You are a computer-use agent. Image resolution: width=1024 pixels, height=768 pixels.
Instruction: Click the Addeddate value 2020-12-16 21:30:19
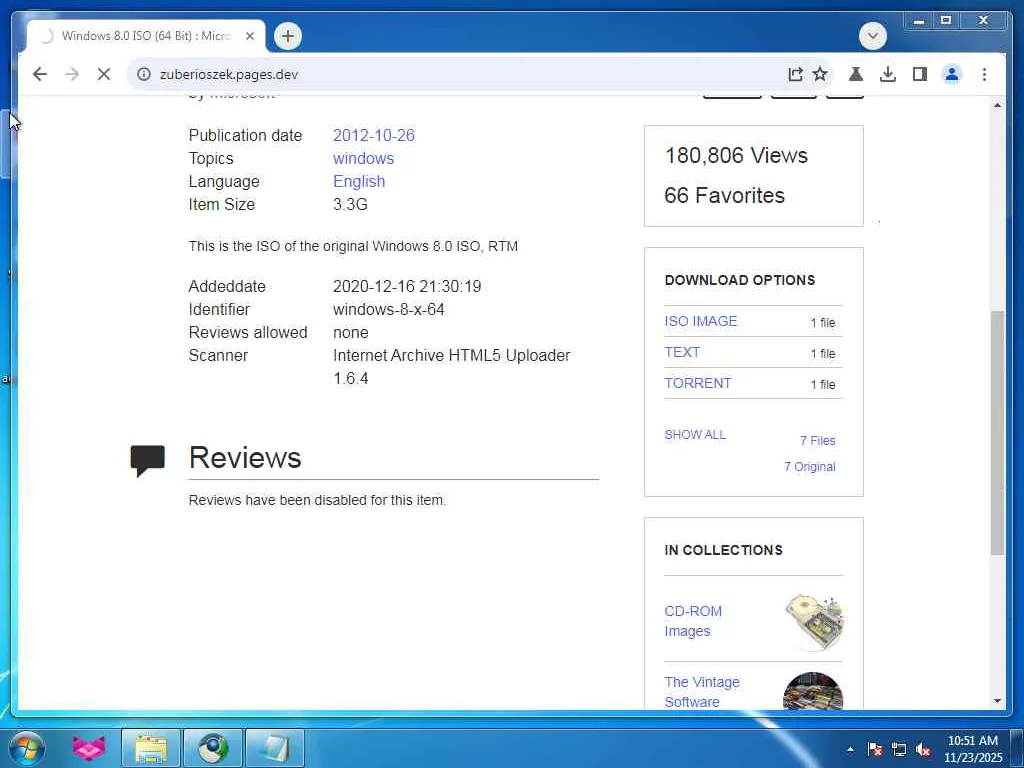click(x=407, y=287)
